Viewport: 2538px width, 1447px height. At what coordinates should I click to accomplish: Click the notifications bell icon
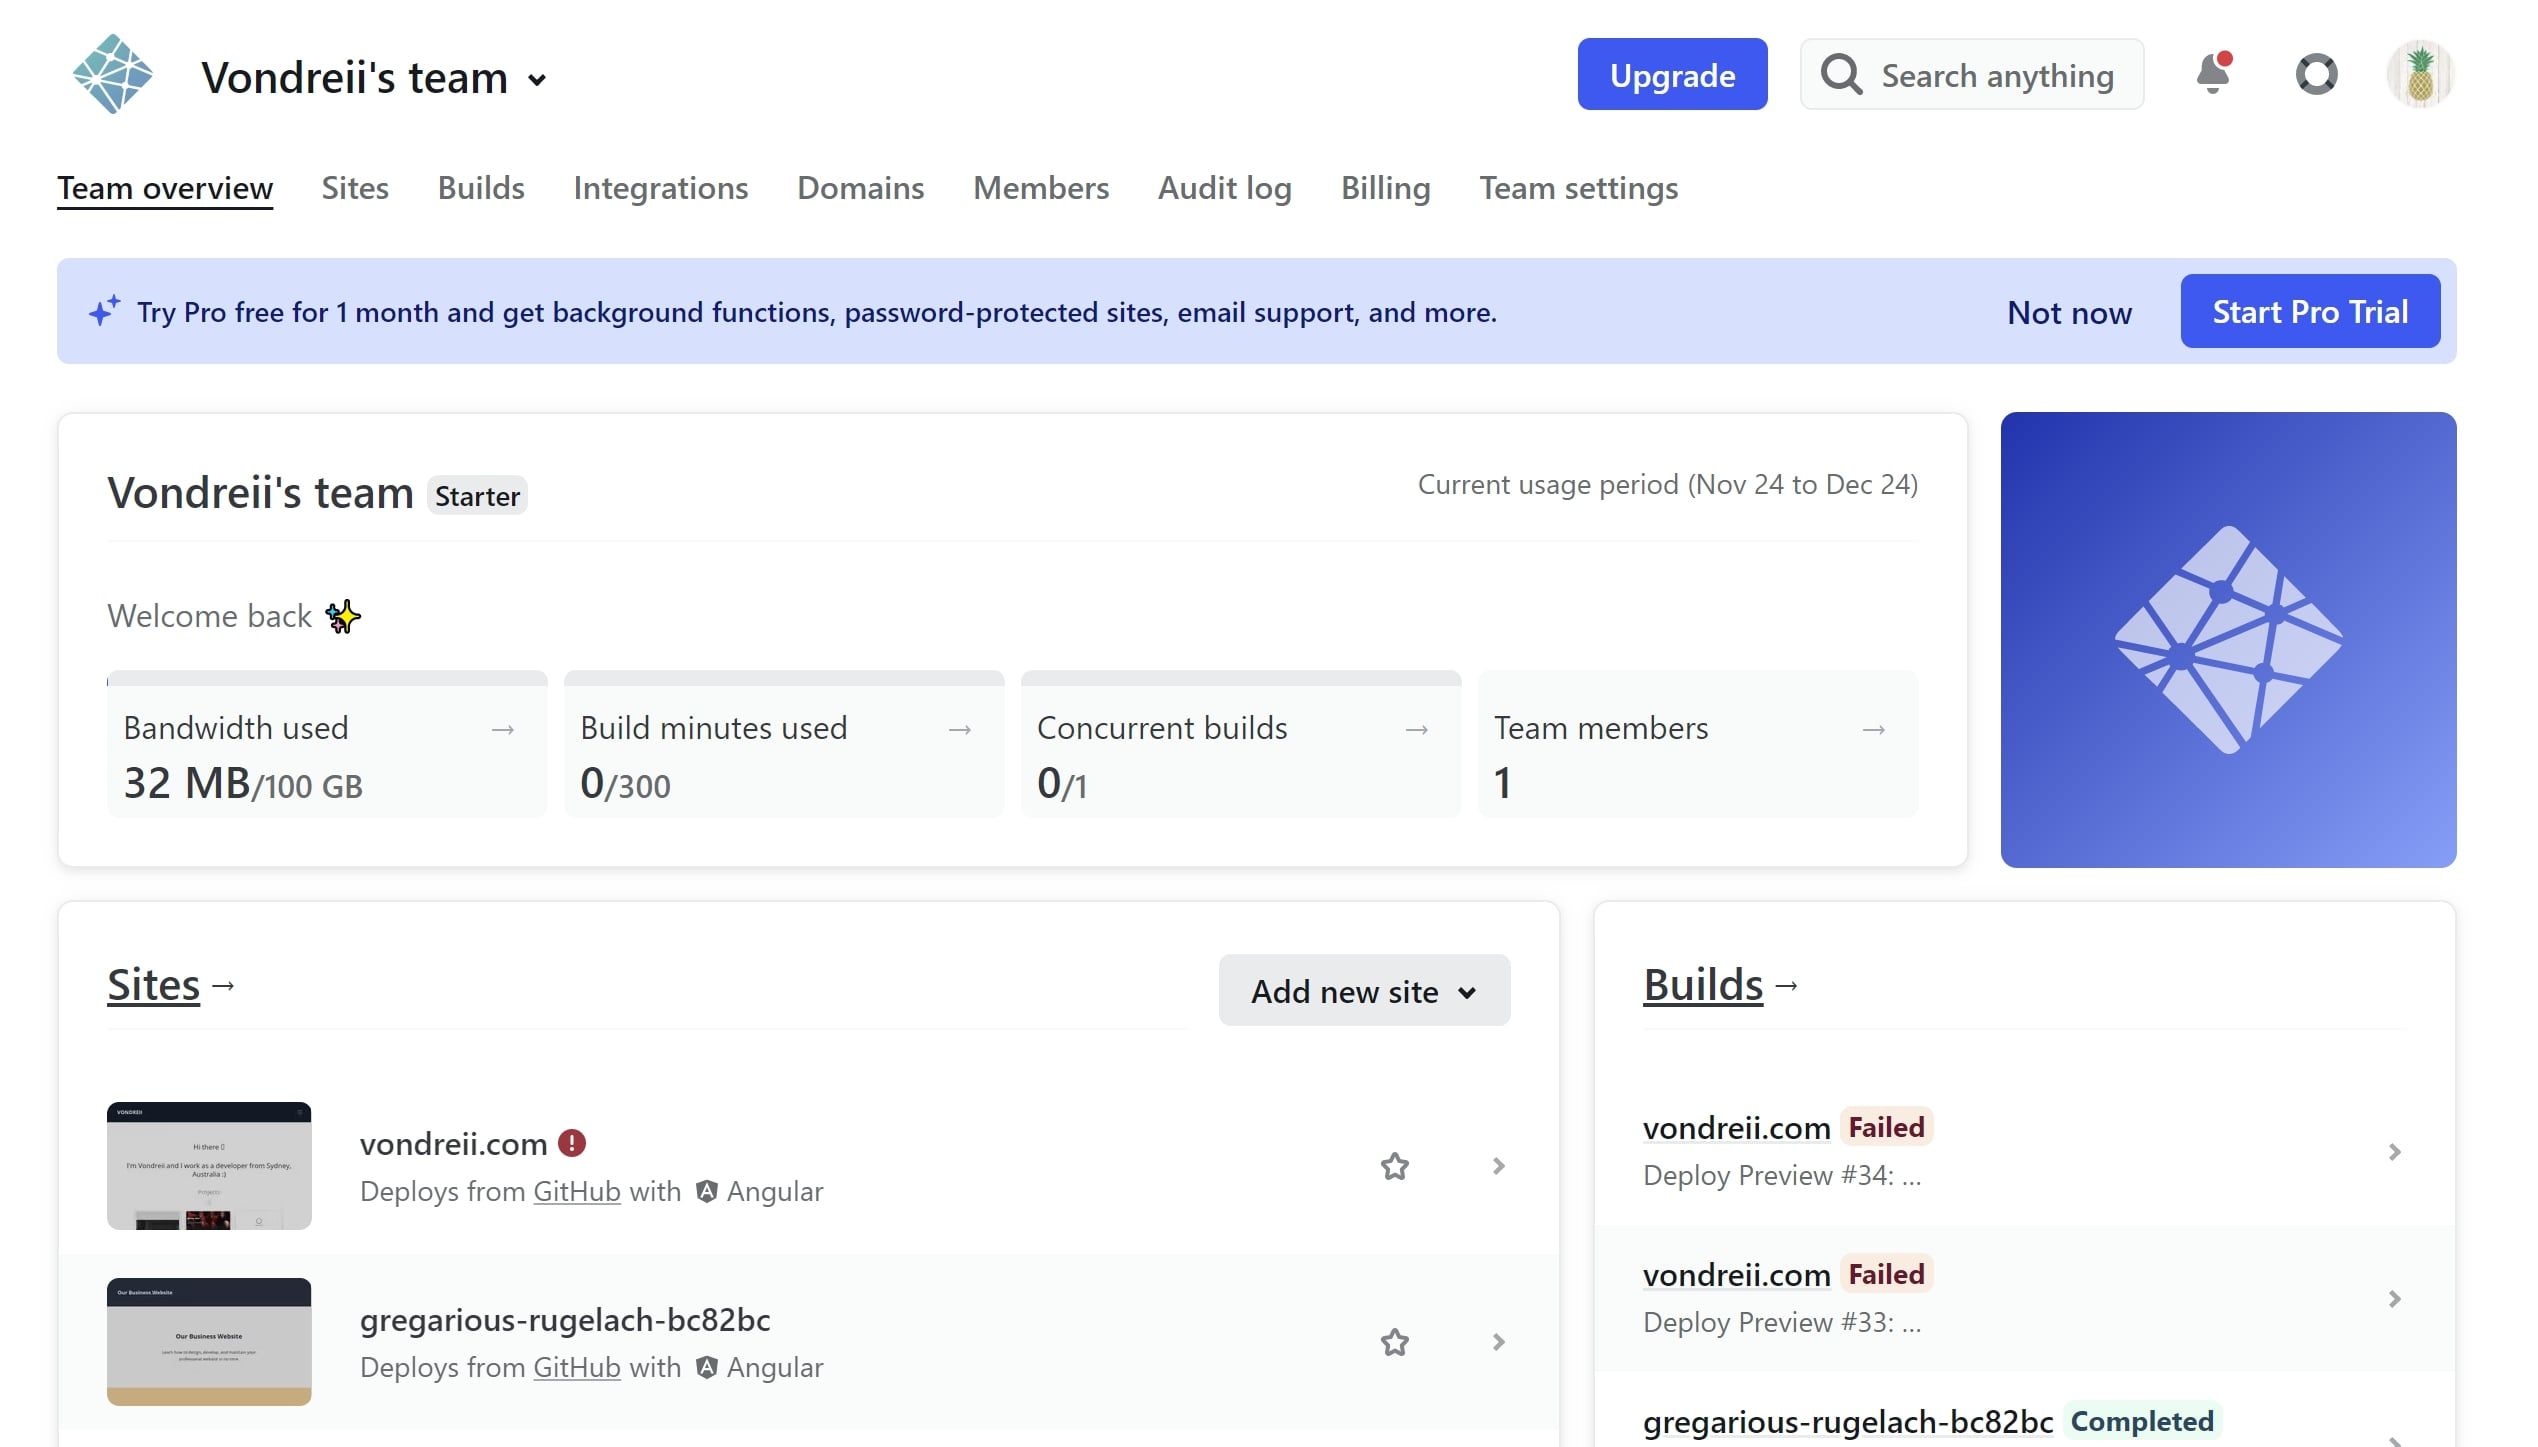tap(2214, 73)
